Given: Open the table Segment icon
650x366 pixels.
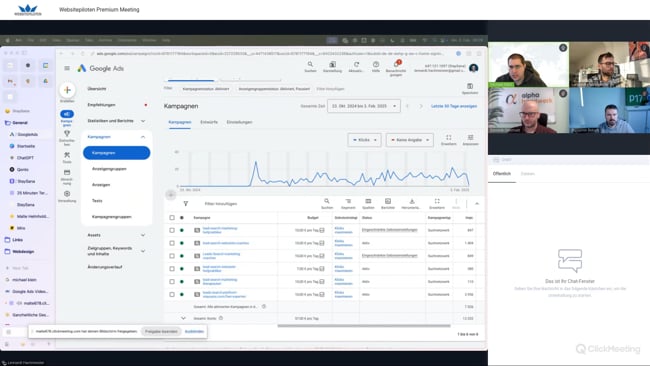Looking at the screenshot, I should click(x=348, y=201).
